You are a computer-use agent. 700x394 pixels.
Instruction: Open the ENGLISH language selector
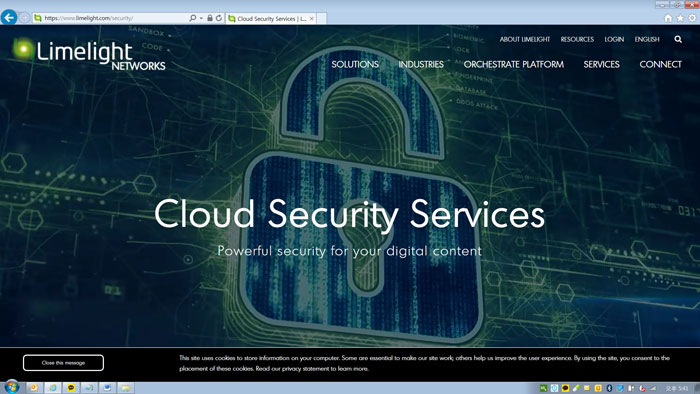click(x=647, y=39)
